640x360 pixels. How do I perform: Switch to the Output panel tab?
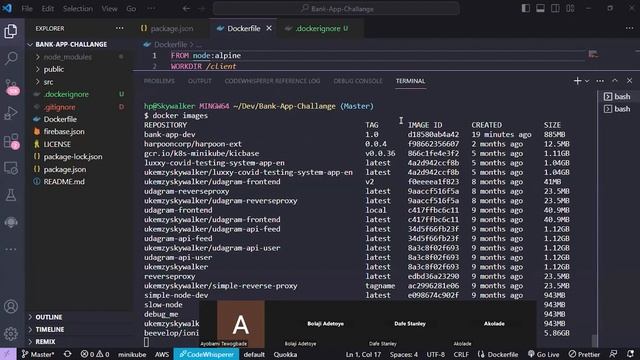200,81
